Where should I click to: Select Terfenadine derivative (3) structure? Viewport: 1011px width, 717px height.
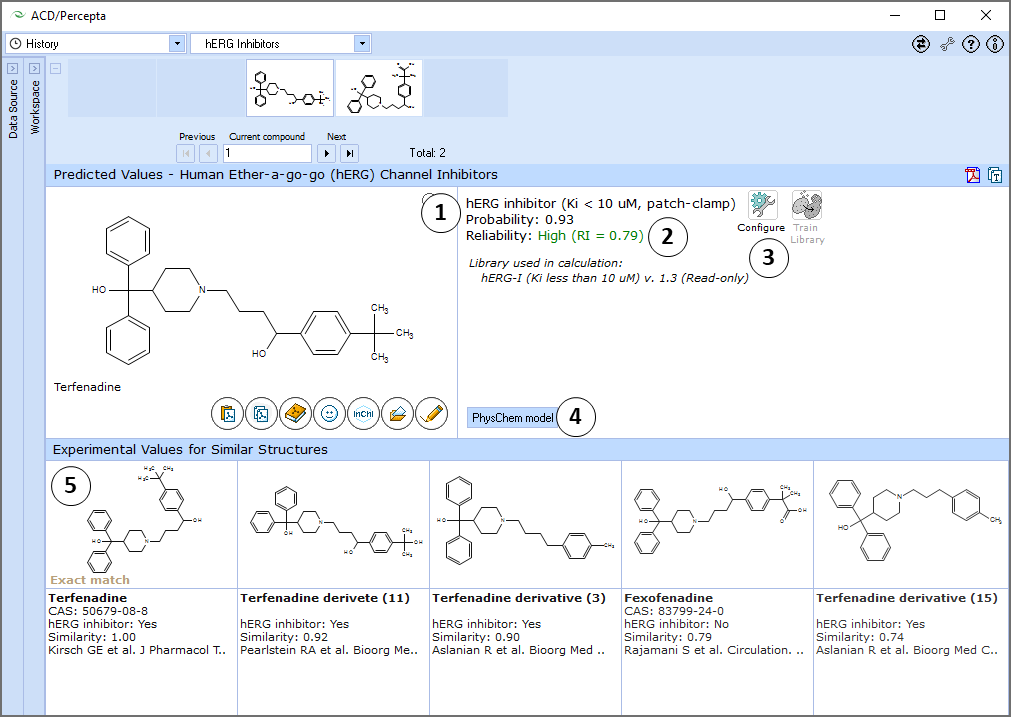525,524
